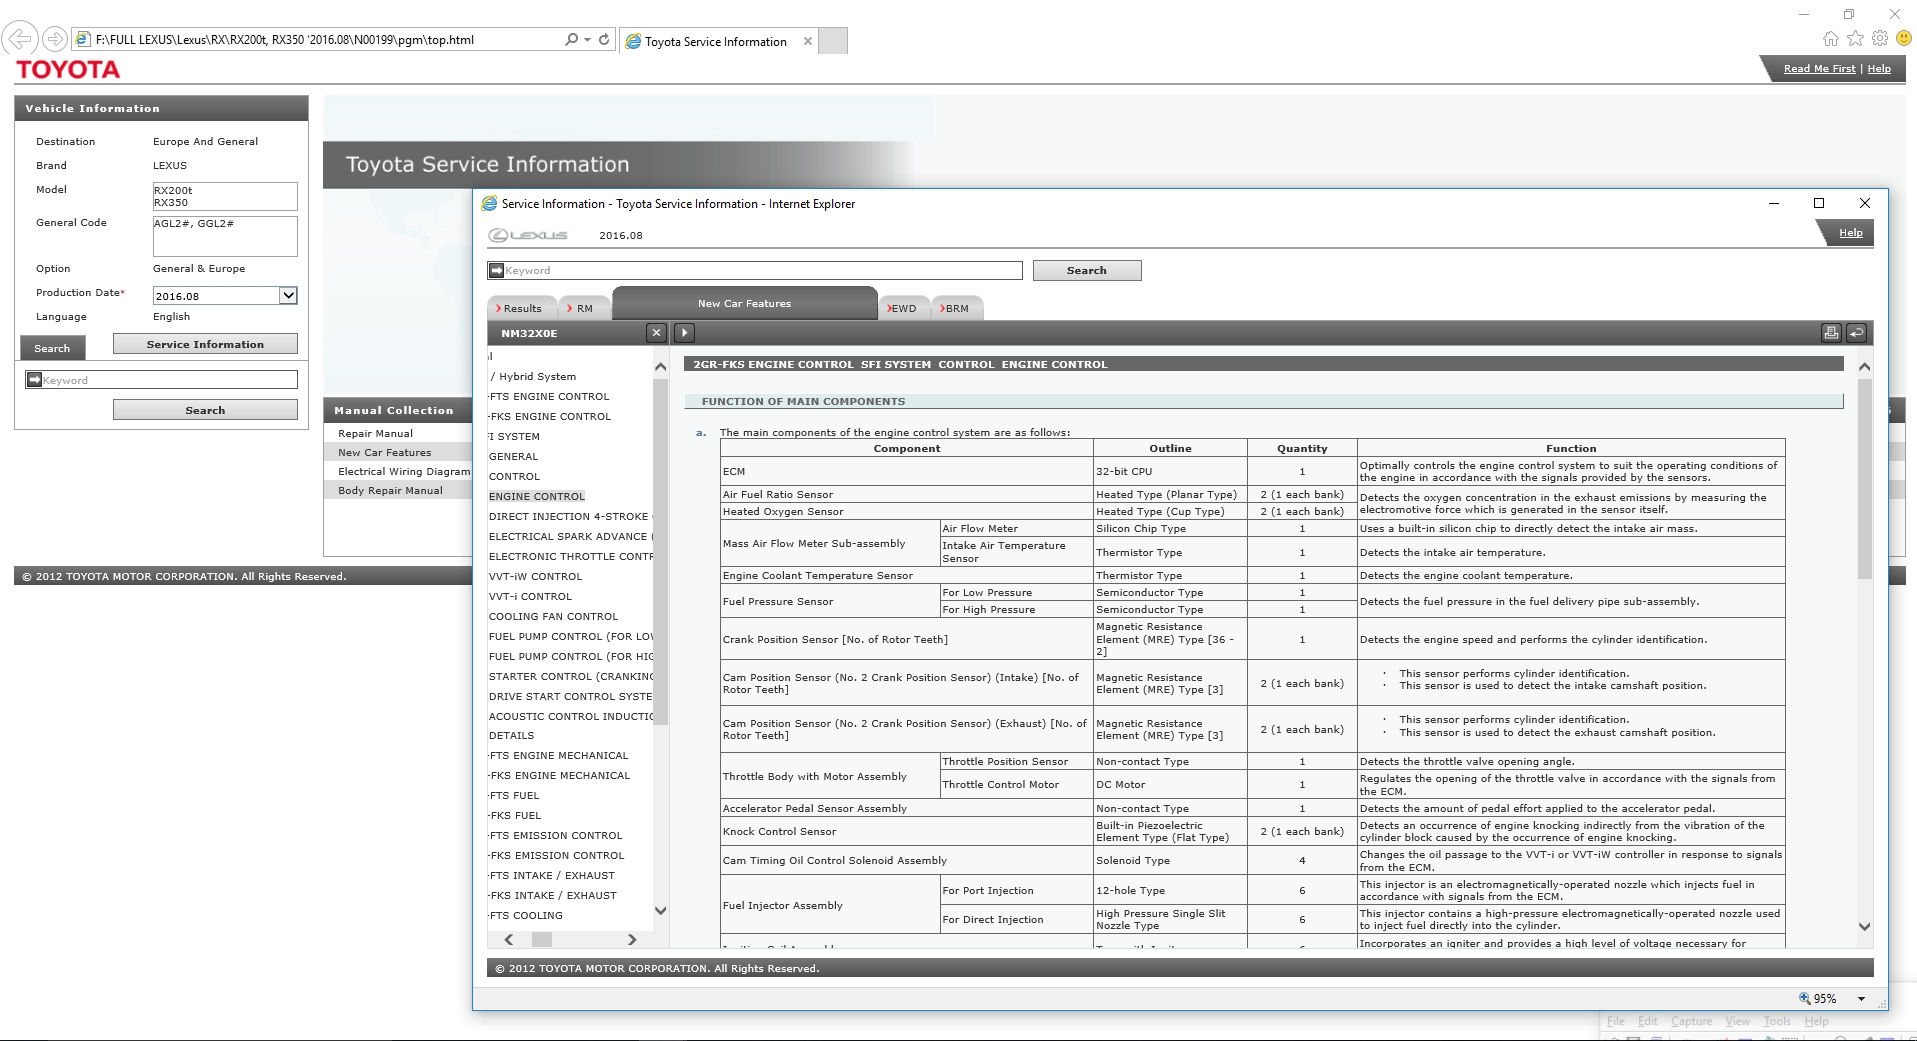
Task: Click the tree panel horizontal scrollbar thumb
Action: pos(542,939)
